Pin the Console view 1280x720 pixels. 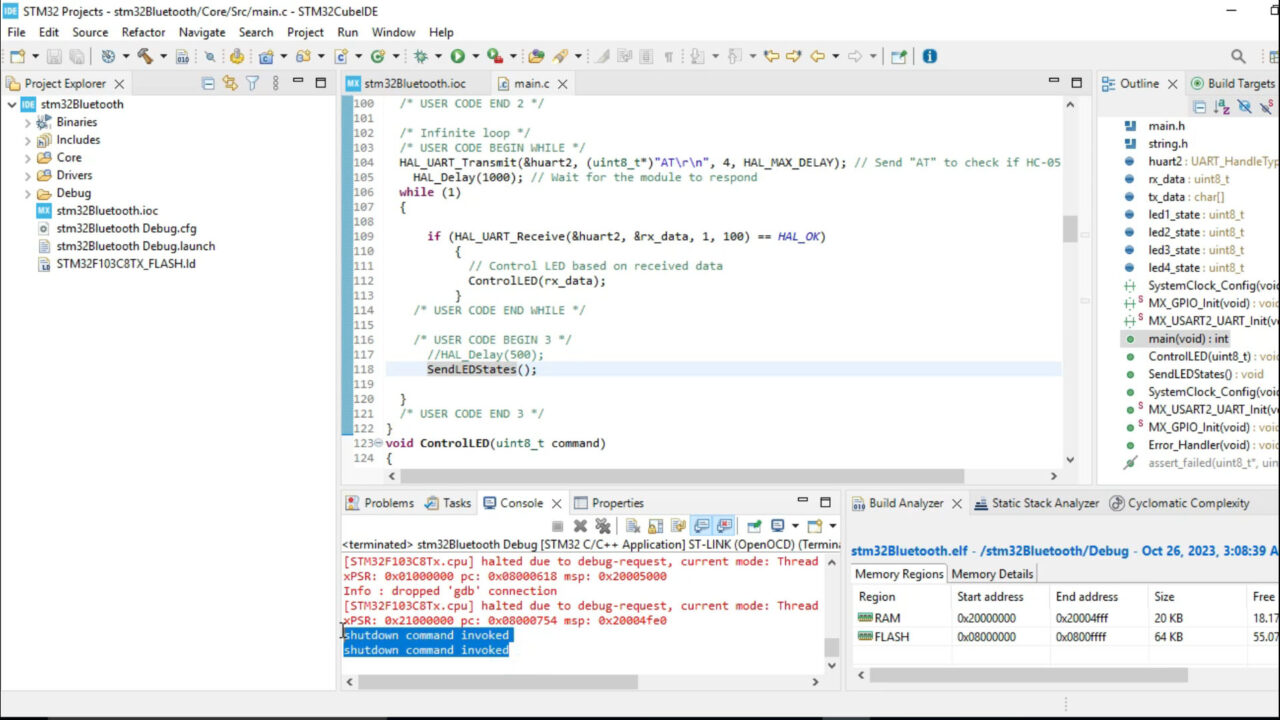coord(754,526)
